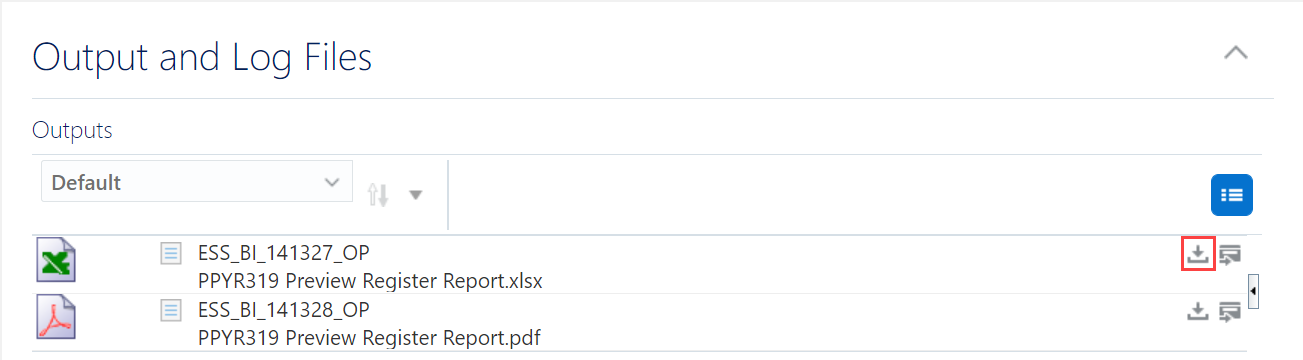The image size is (1303, 360).
Task: Expand sort options dropdown arrow
Action: (x=415, y=195)
